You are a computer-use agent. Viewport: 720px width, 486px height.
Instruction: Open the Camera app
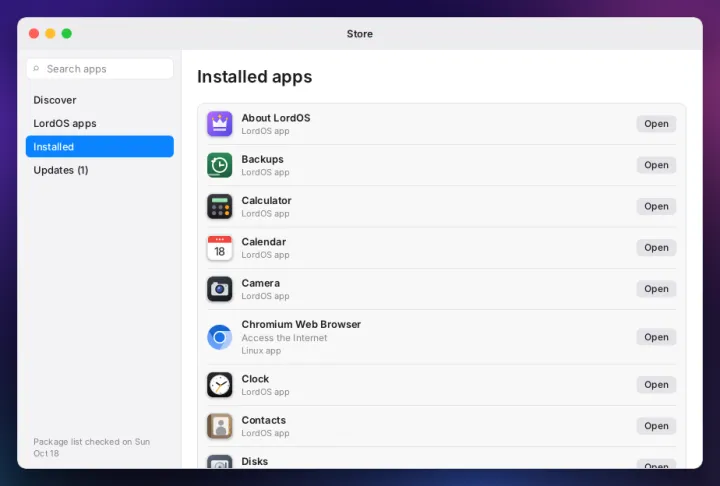pyautogui.click(x=656, y=289)
